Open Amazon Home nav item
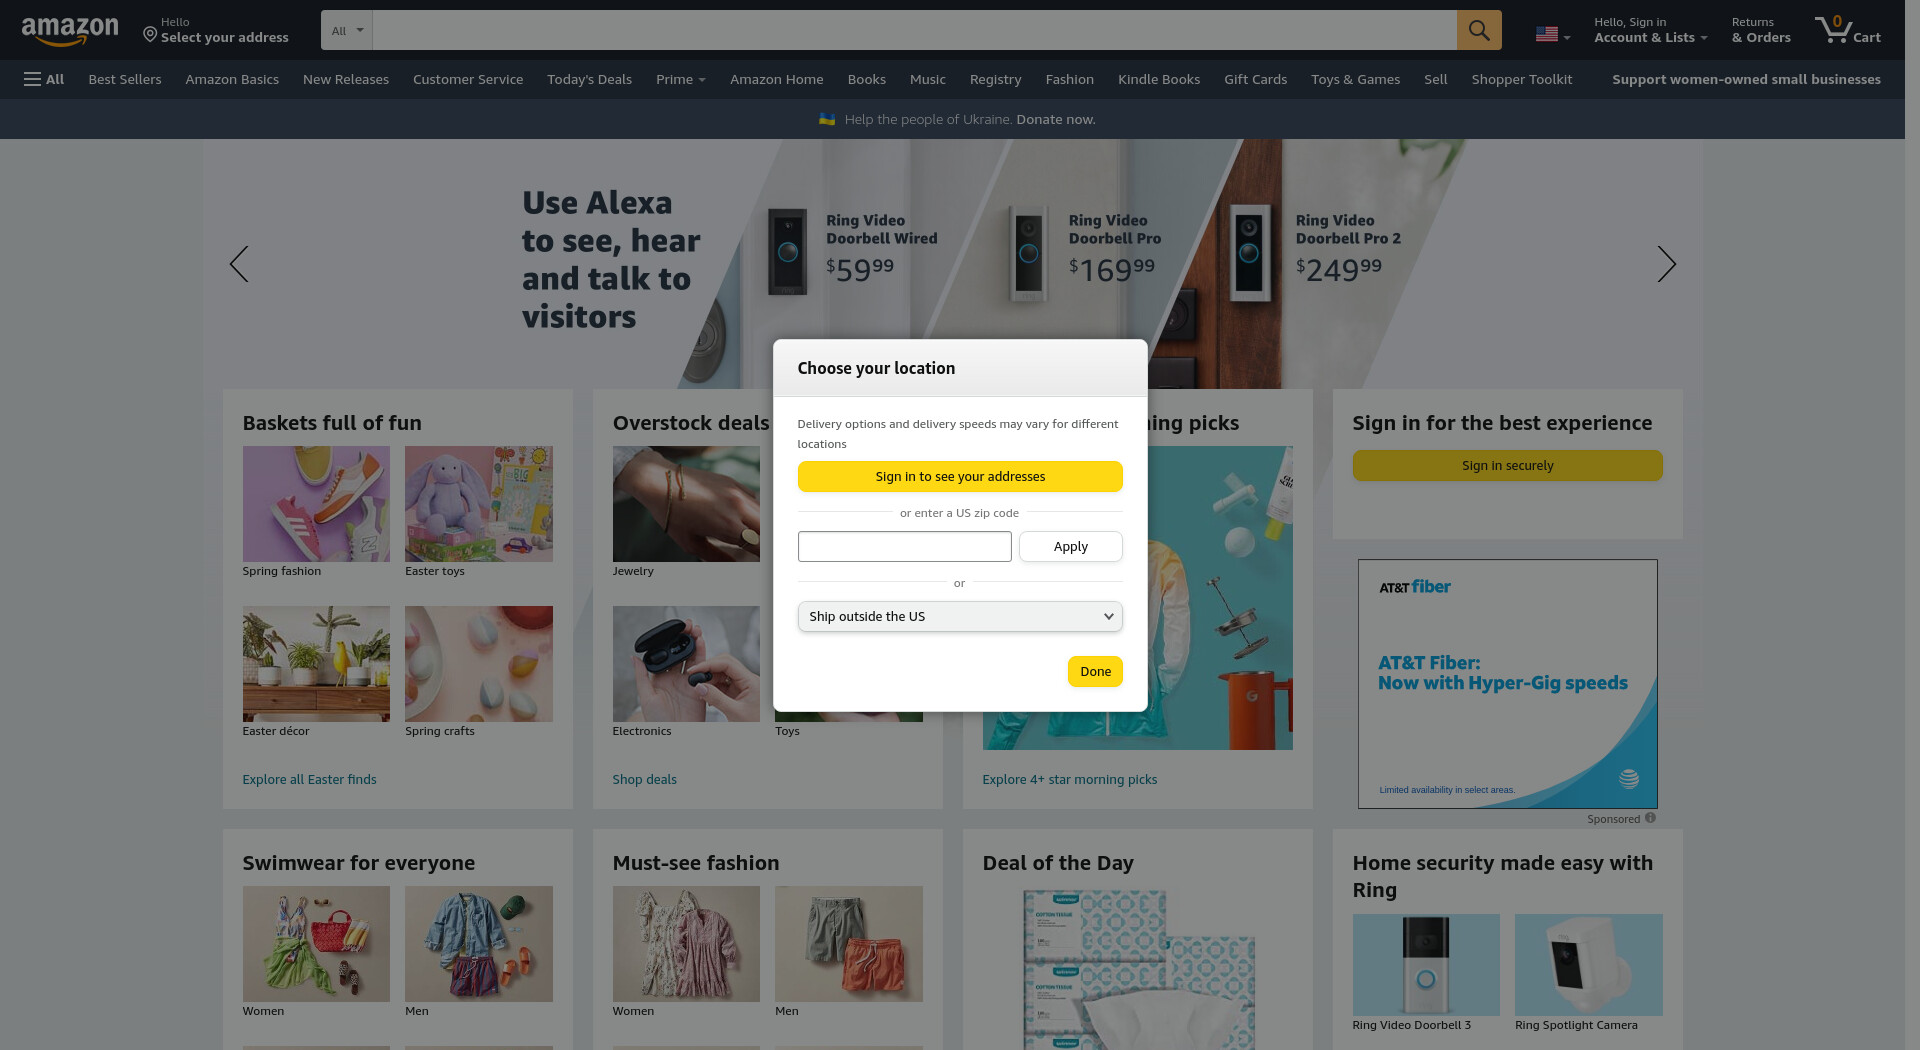 click(777, 79)
